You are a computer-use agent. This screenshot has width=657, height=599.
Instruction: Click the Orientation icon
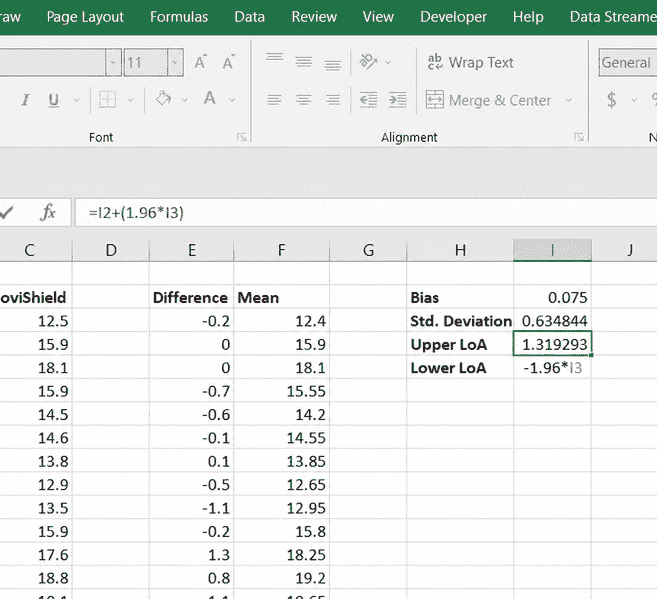(368, 62)
